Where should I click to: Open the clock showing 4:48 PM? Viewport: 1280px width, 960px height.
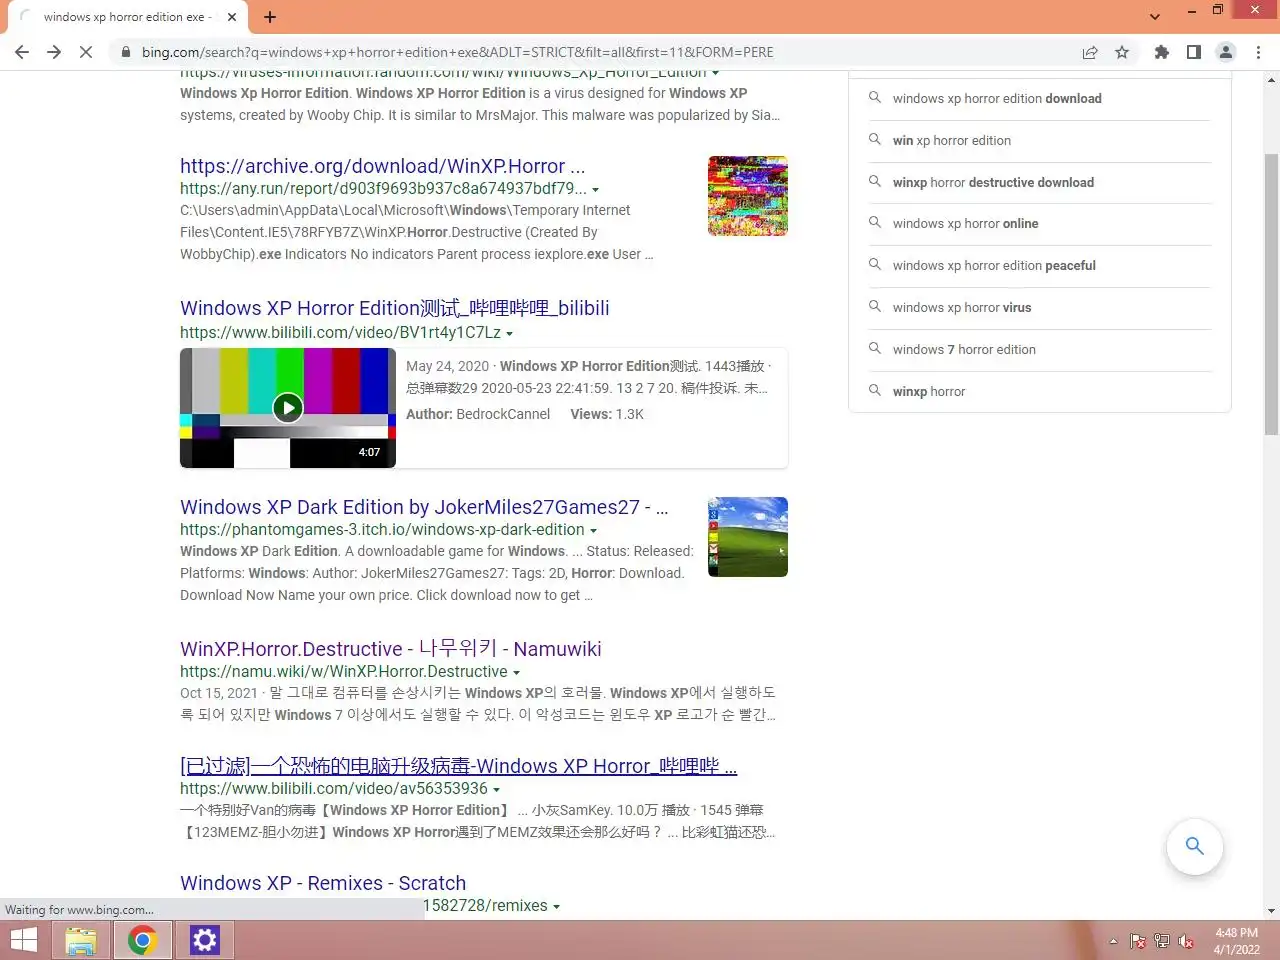tap(1237, 941)
